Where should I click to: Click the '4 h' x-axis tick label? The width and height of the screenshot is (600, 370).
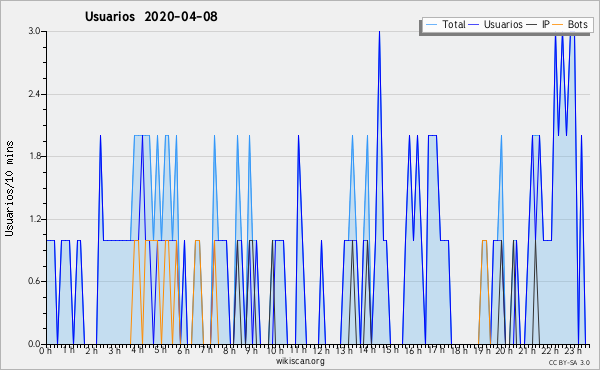click(x=137, y=350)
